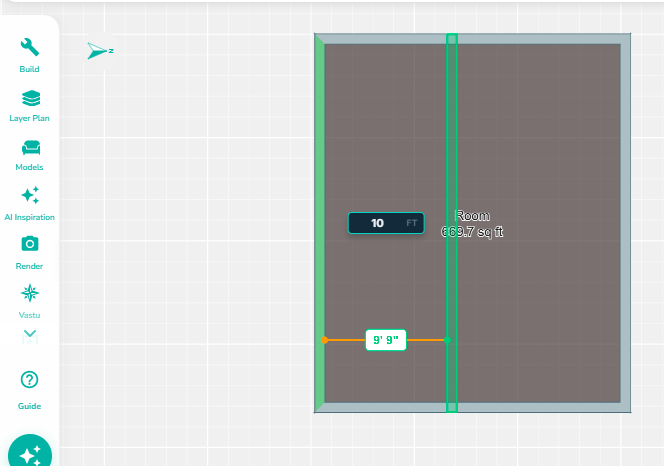Image resolution: width=664 pixels, height=468 pixels.
Task: Open the Layer Plan stack icon
Action: pyautogui.click(x=30, y=98)
